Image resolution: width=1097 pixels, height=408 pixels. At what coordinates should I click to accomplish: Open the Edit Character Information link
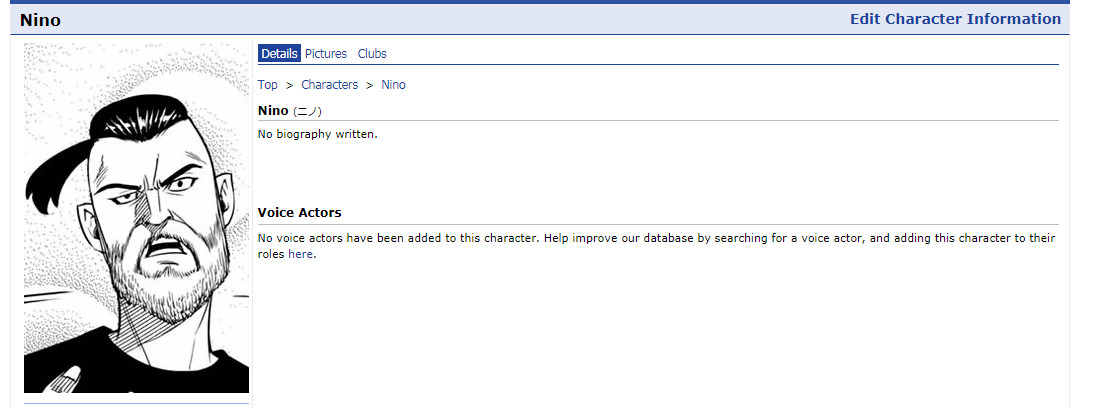tap(955, 19)
